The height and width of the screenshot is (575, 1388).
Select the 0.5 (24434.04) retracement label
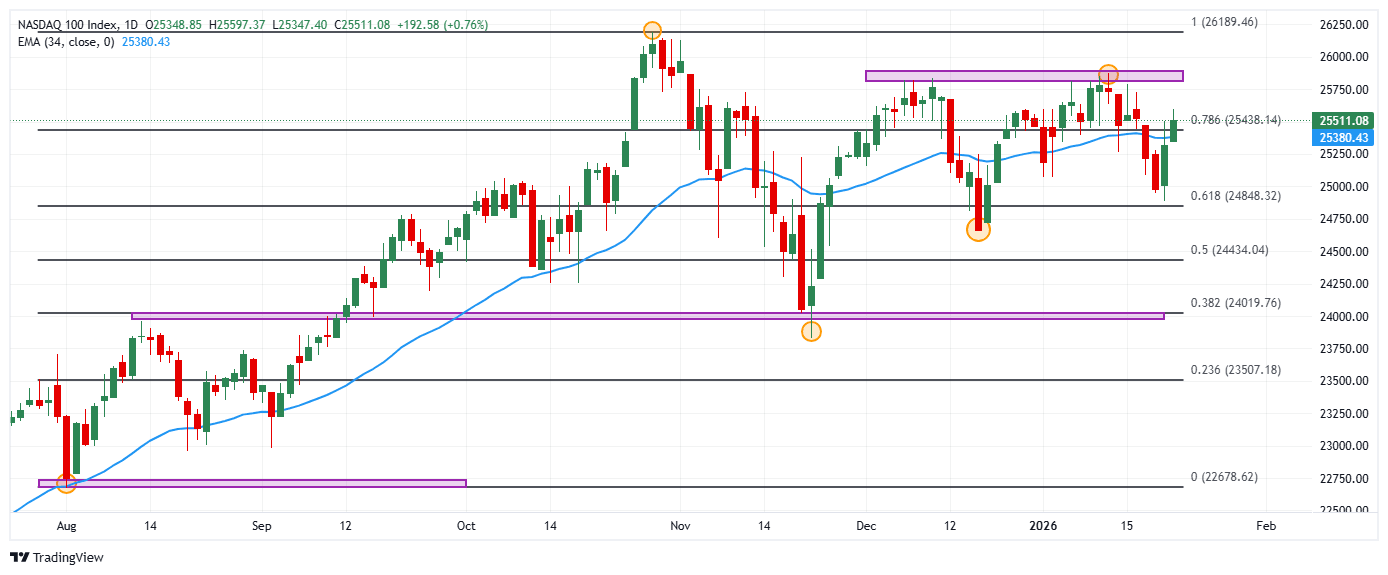tap(1229, 250)
